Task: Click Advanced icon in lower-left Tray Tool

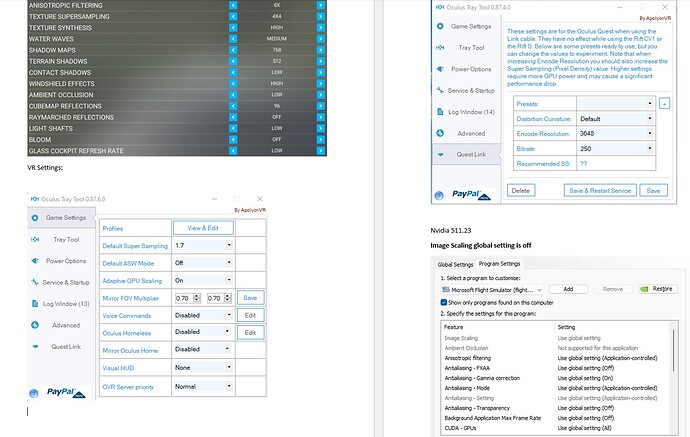Action: click(35, 325)
